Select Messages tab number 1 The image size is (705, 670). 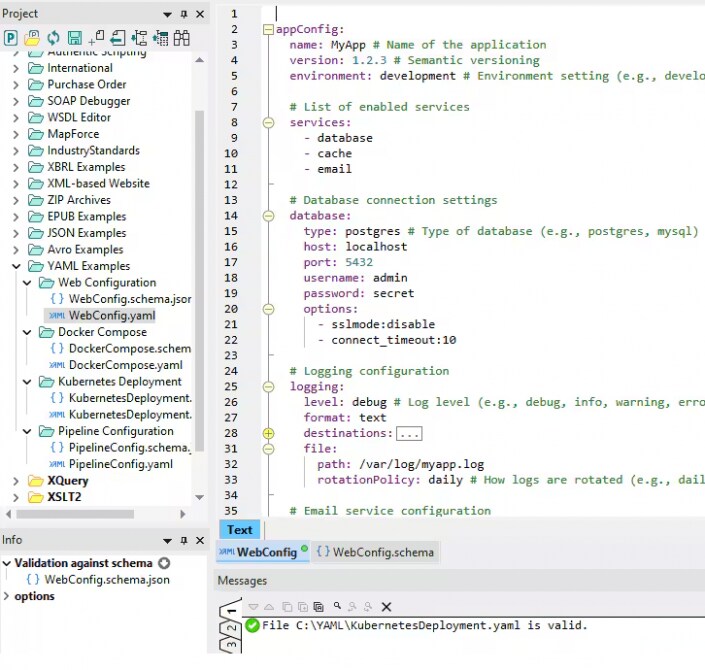tap(231, 610)
